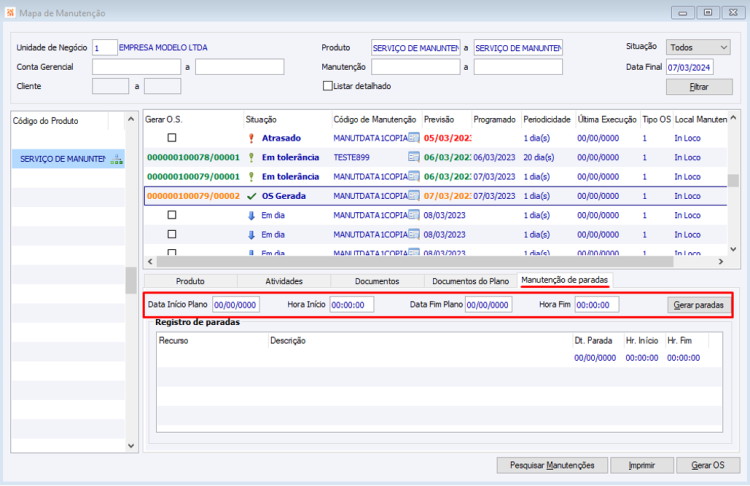This screenshot has height=486, width=750.
Task: Open the Situação dropdown showing Todos
Action: (699, 47)
